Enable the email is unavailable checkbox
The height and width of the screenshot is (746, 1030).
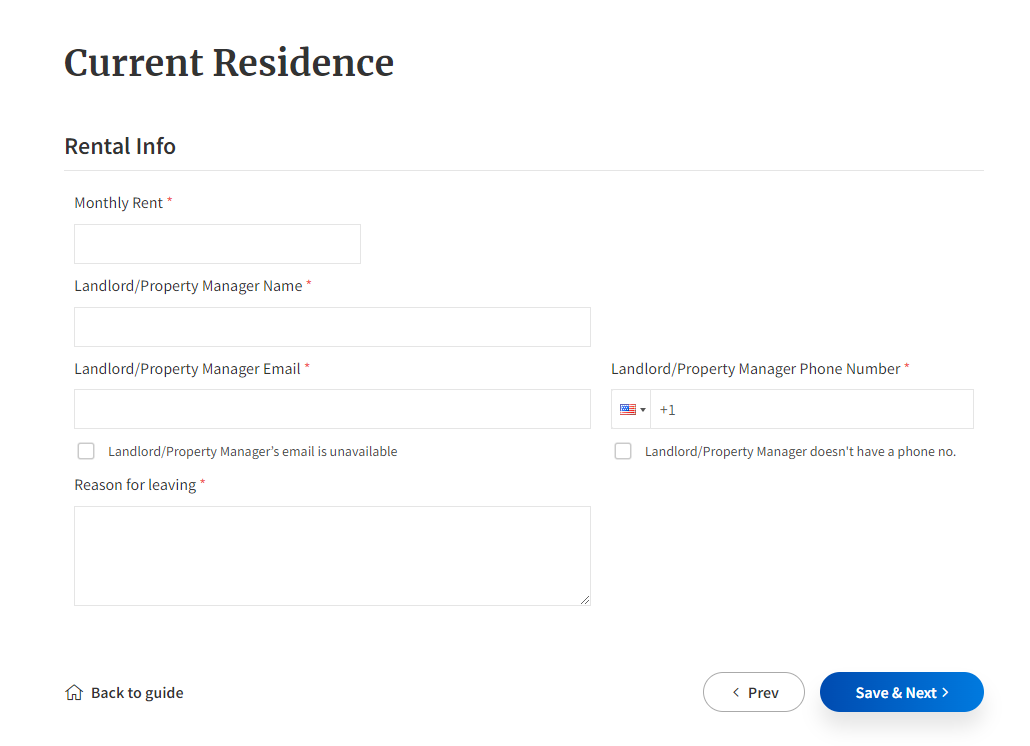tap(86, 450)
